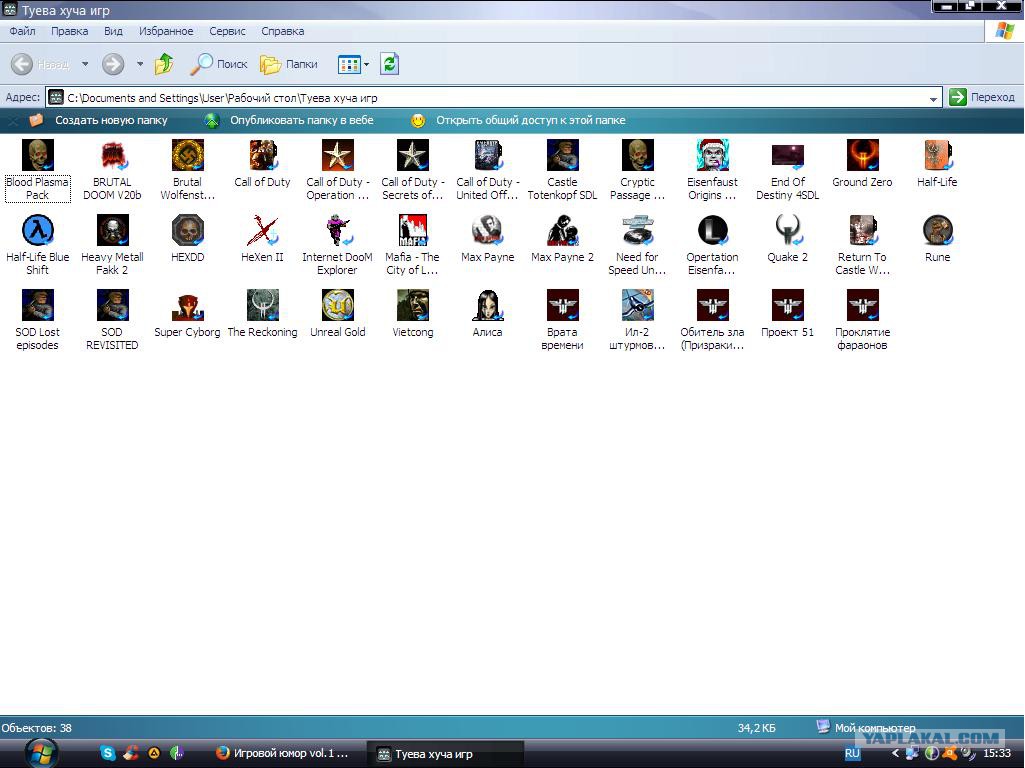Expand the address bar dropdown arrow
Viewport: 1025px width, 768px height.
point(933,99)
